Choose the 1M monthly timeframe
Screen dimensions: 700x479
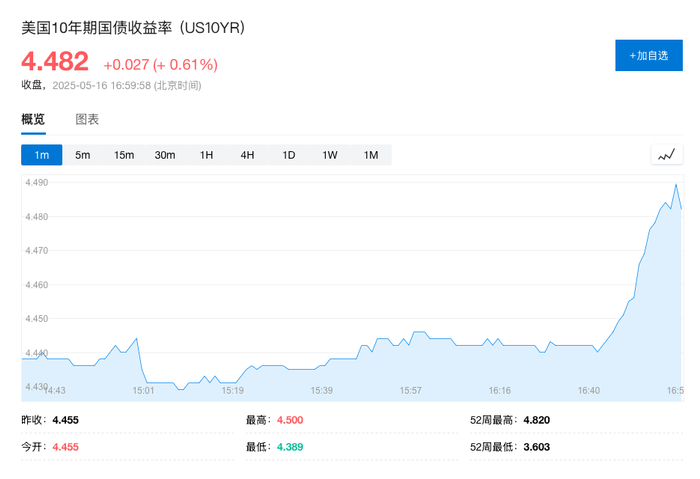pos(371,155)
